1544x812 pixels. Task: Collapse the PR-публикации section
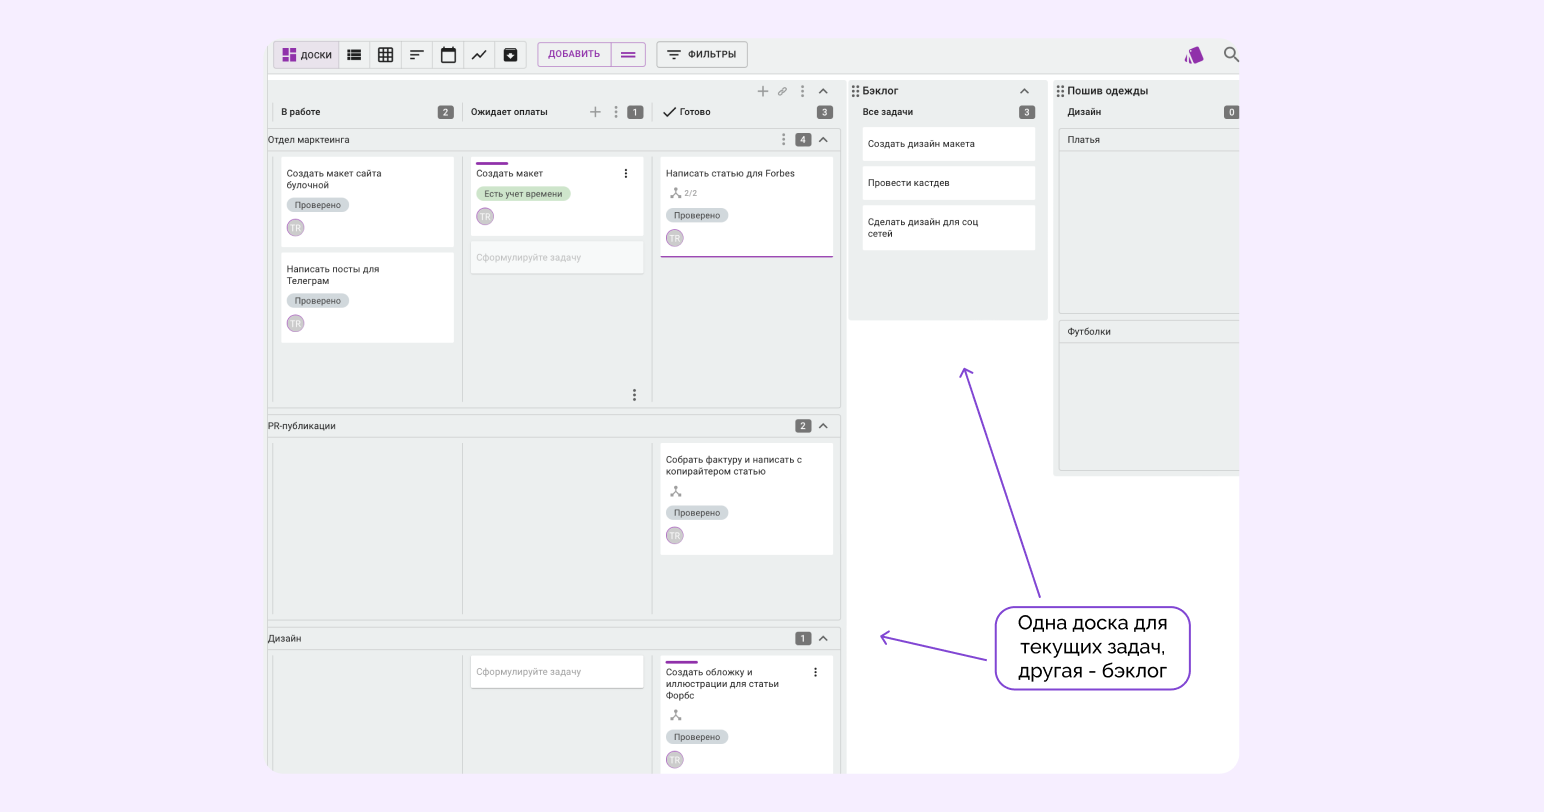tap(823, 426)
